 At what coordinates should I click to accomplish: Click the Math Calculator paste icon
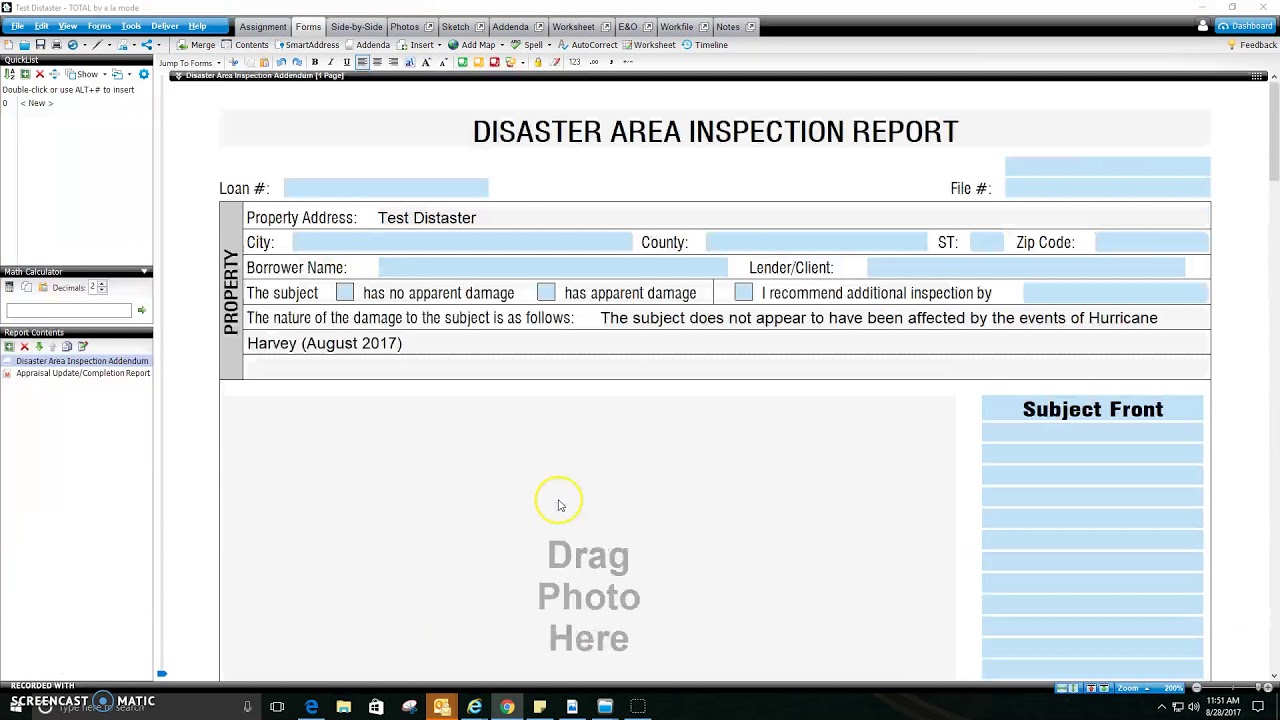(43, 287)
